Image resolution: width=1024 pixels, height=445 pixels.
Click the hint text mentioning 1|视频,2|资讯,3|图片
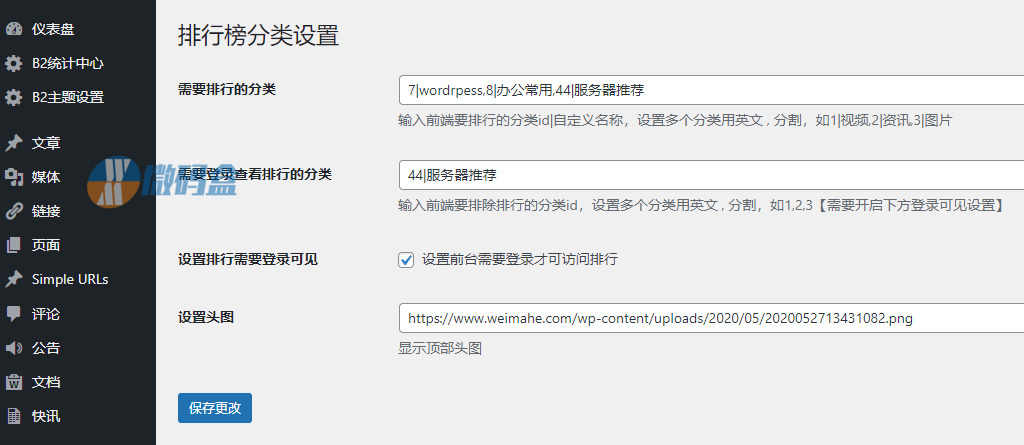(675, 120)
